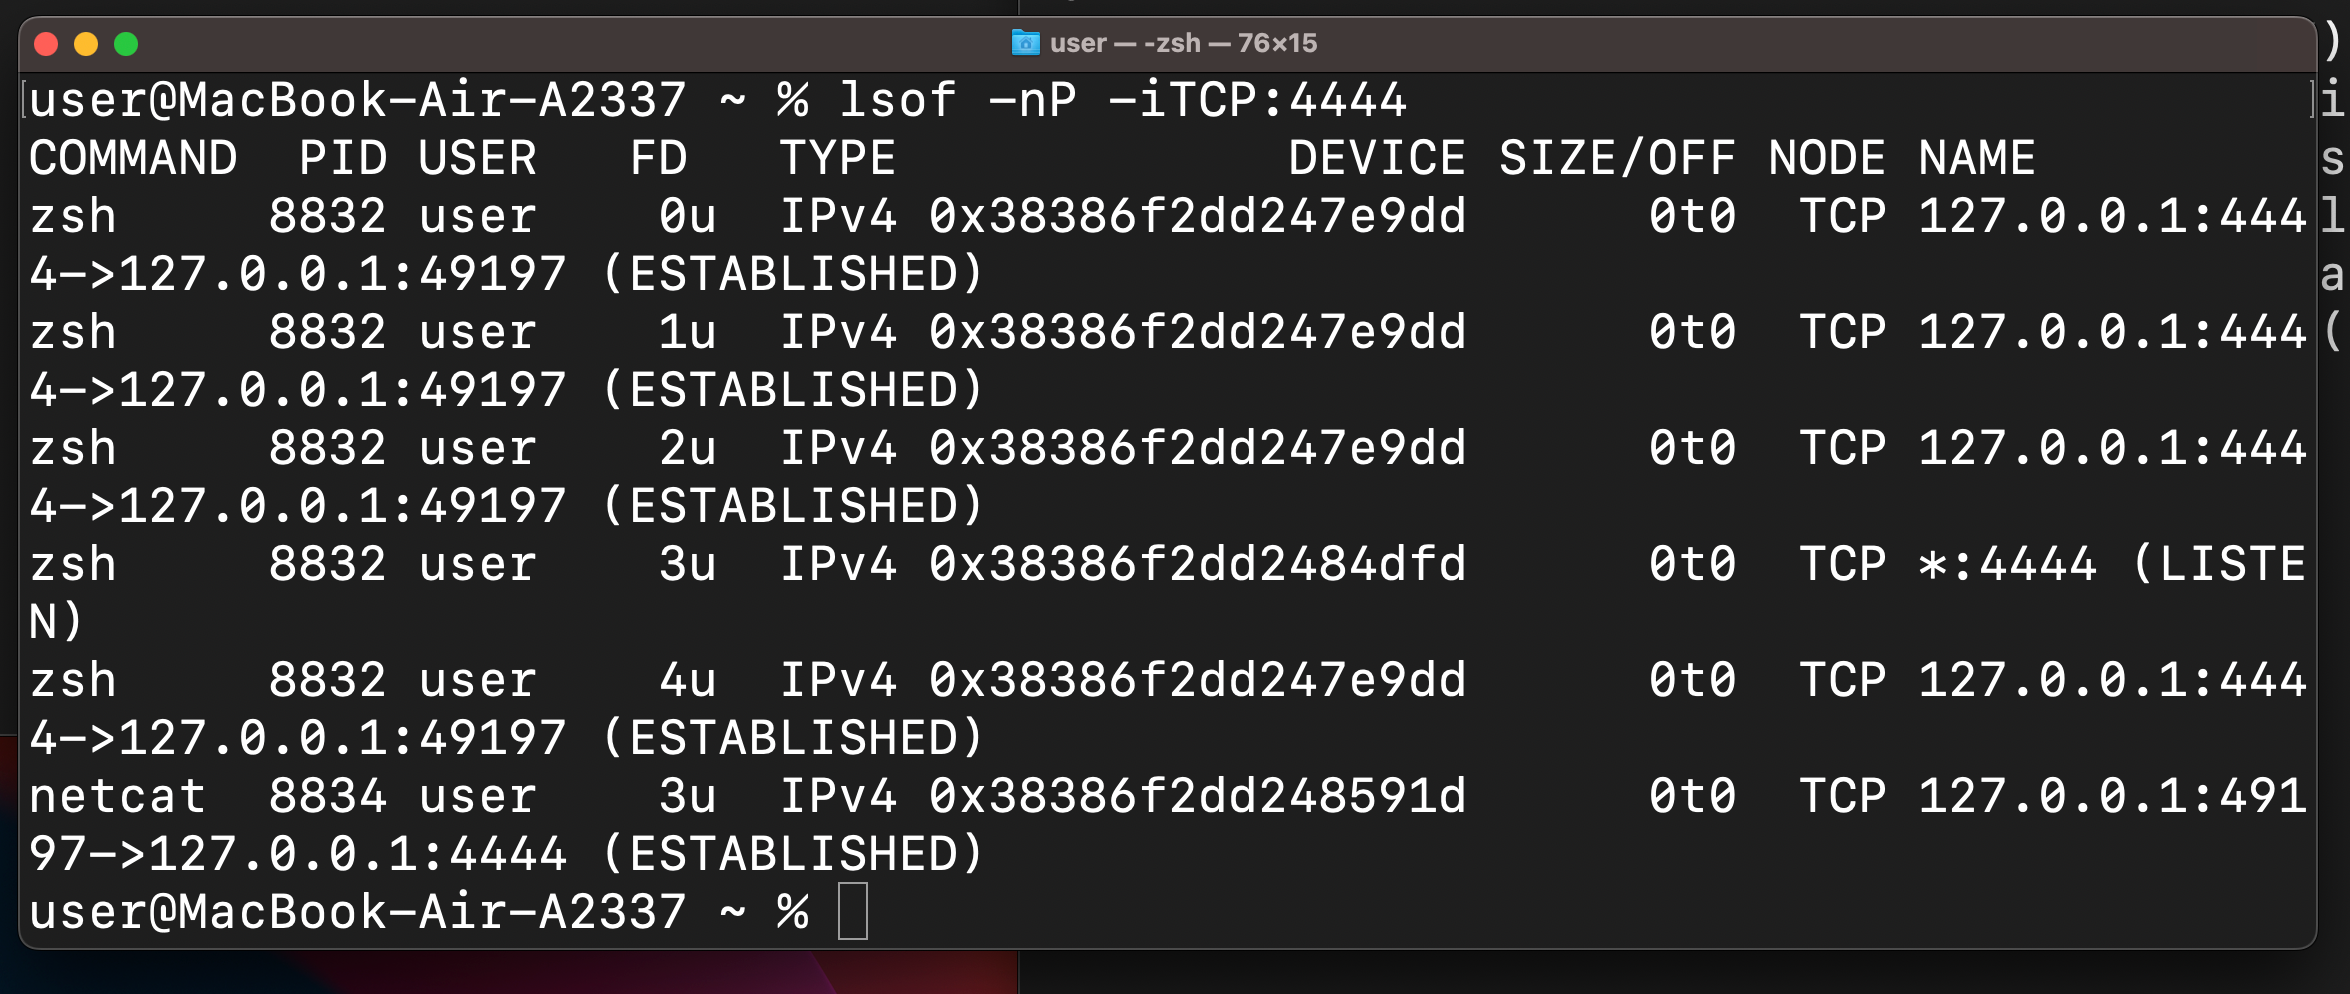Click the *:4444 listening address
The width and height of the screenshot is (2350, 994).
click(2007, 565)
